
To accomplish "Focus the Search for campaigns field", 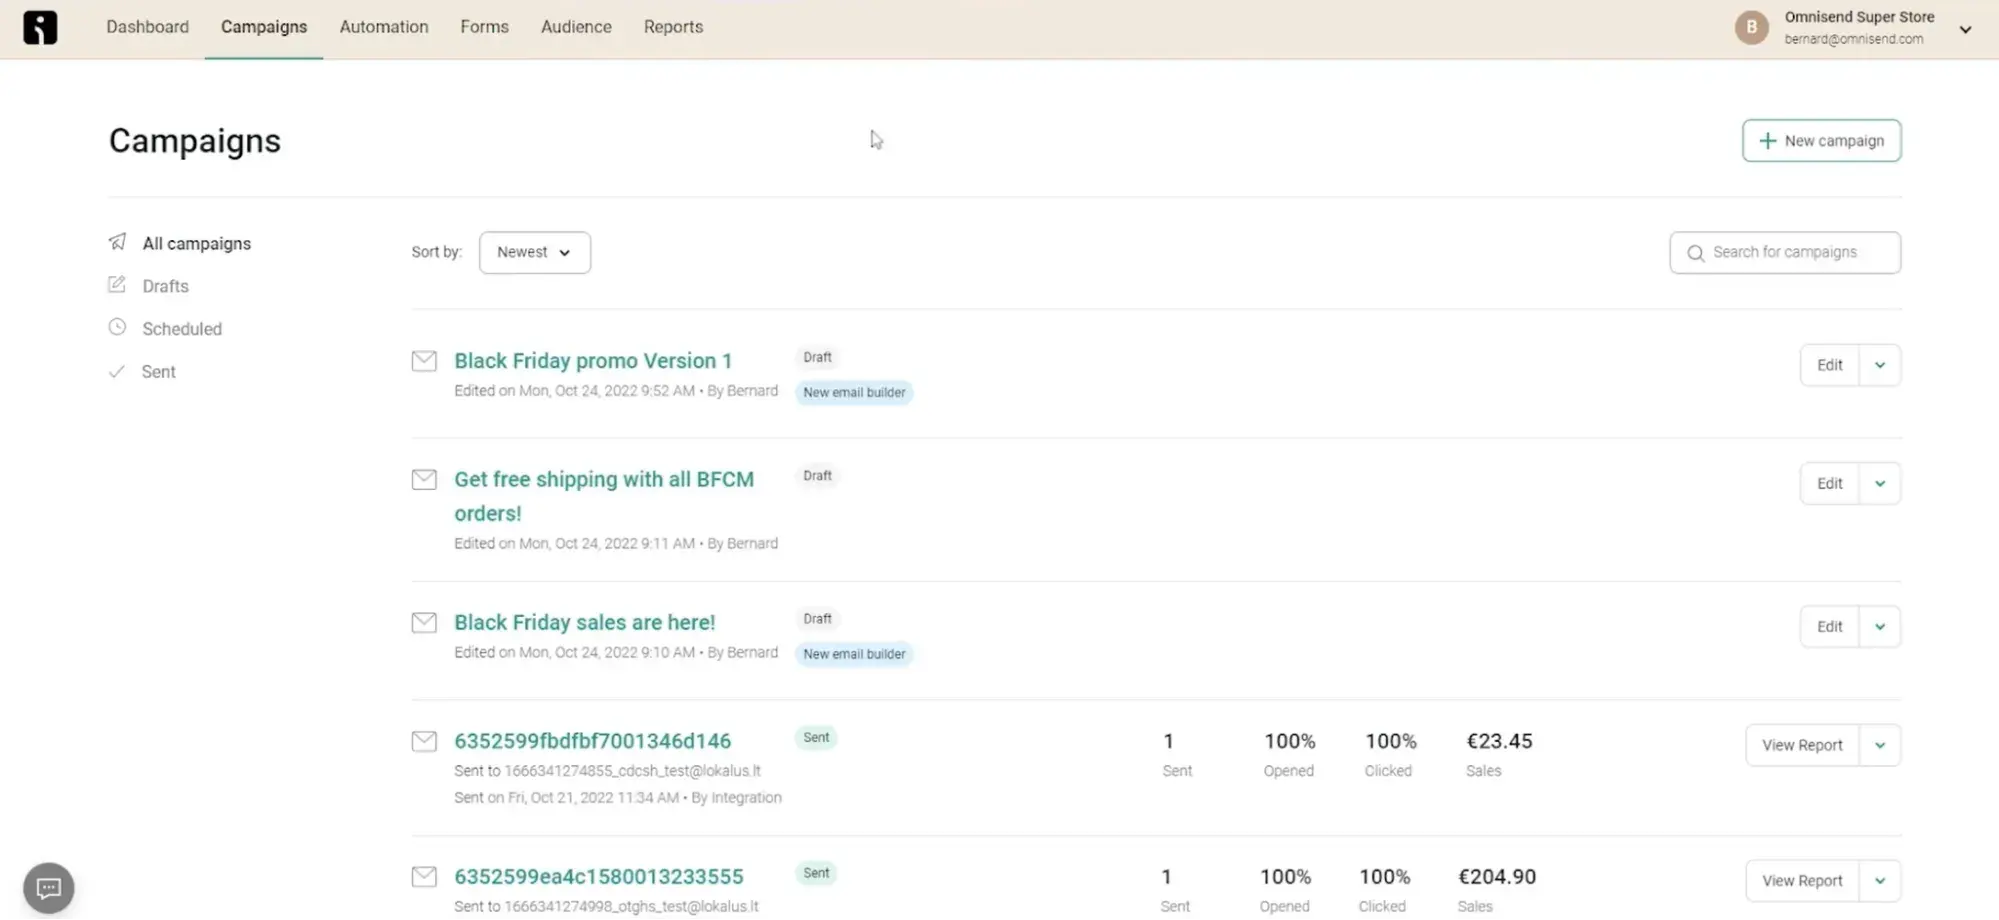I will point(1795,252).
